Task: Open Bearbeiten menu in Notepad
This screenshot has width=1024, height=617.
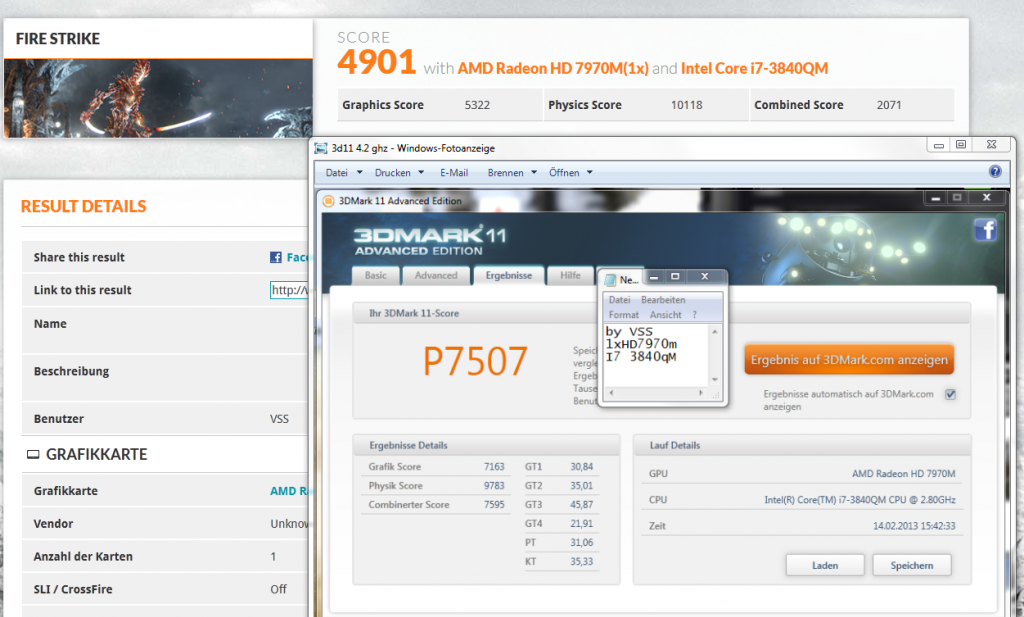Action: (x=663, y=300)
